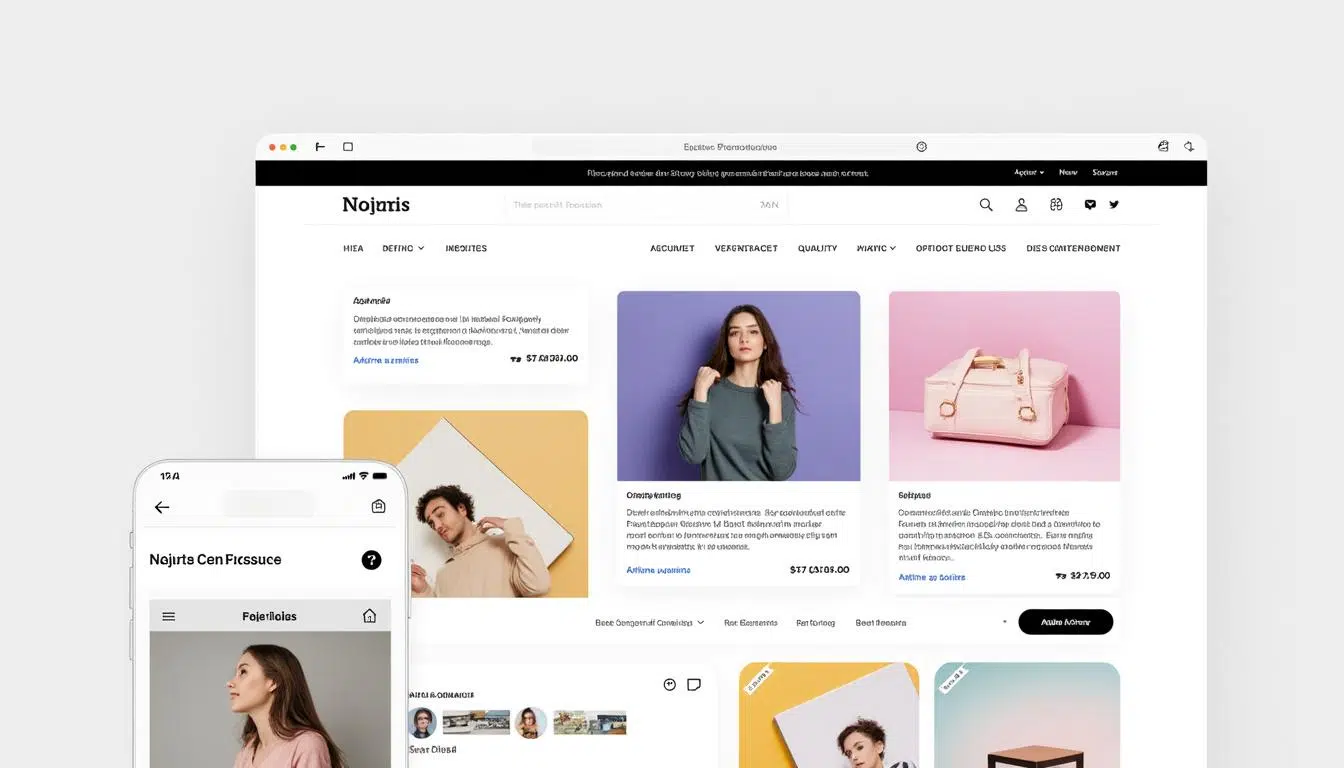Tap the black question mark help icon
Image resolution: width=1344 pixels, height=768 pixels.
point(371,560)
